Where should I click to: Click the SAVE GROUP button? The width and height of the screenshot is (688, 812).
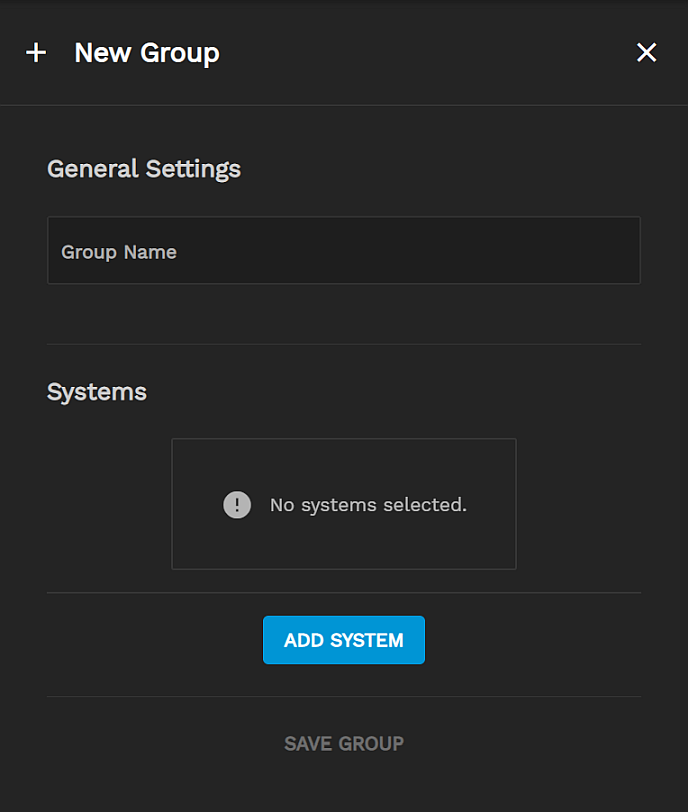click(x=344, y=743)
